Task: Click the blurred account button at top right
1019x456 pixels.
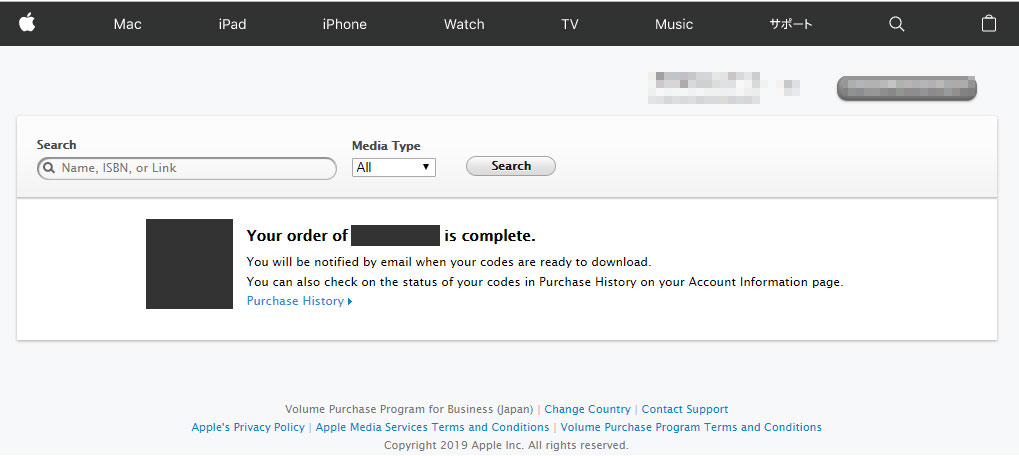Action: click(x=907, y=88)
